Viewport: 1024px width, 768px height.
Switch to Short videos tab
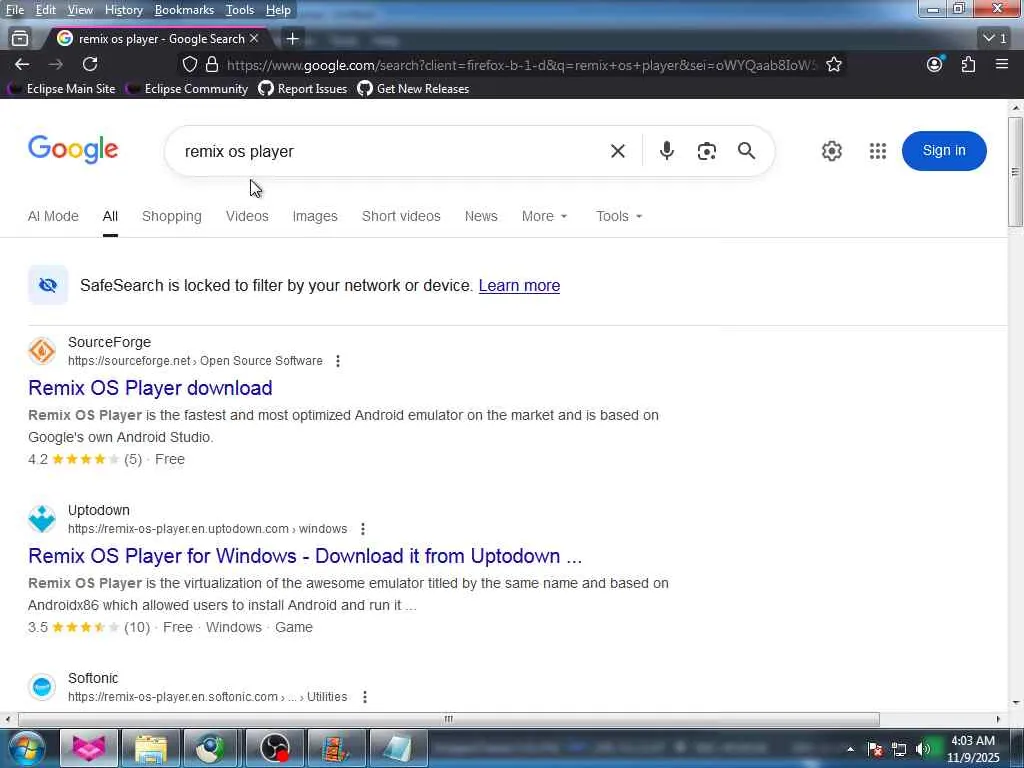point(401,216)
